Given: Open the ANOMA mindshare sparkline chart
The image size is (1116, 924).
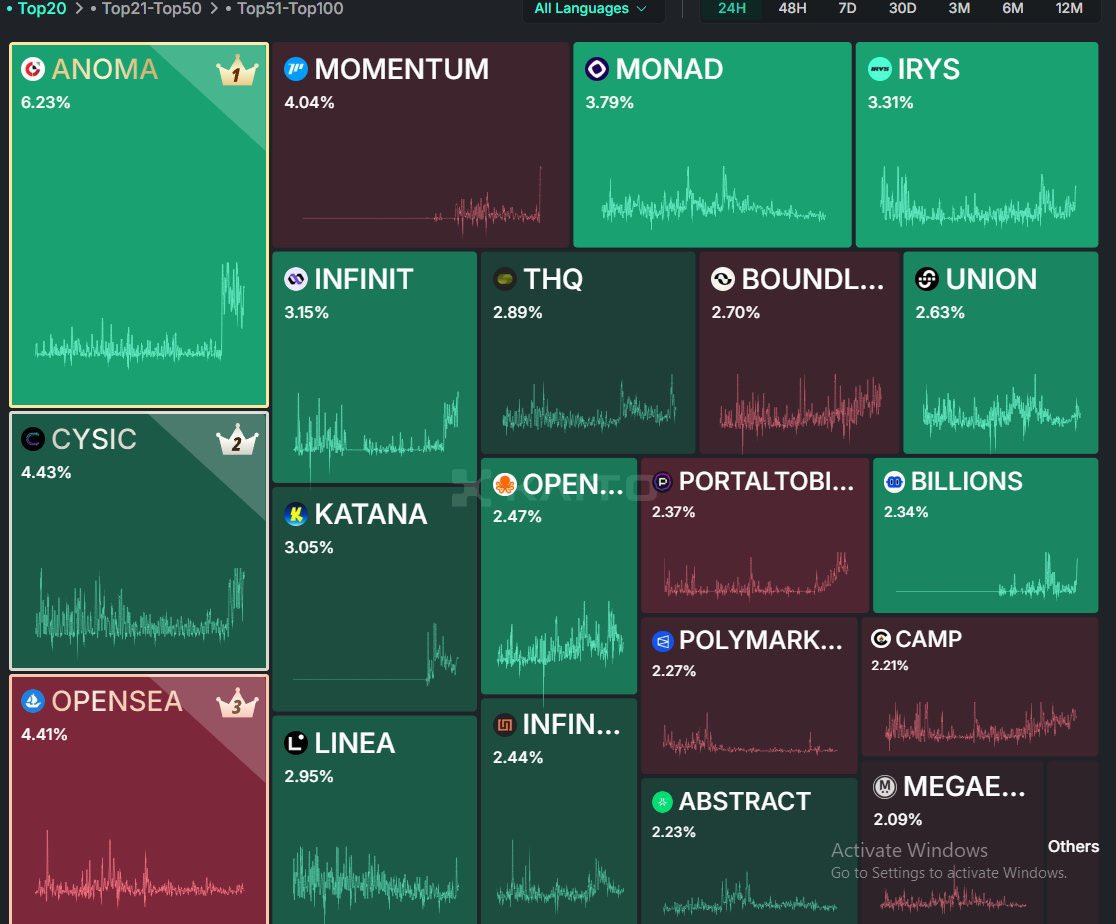Looking at the screenshot, I should point(140,315).
